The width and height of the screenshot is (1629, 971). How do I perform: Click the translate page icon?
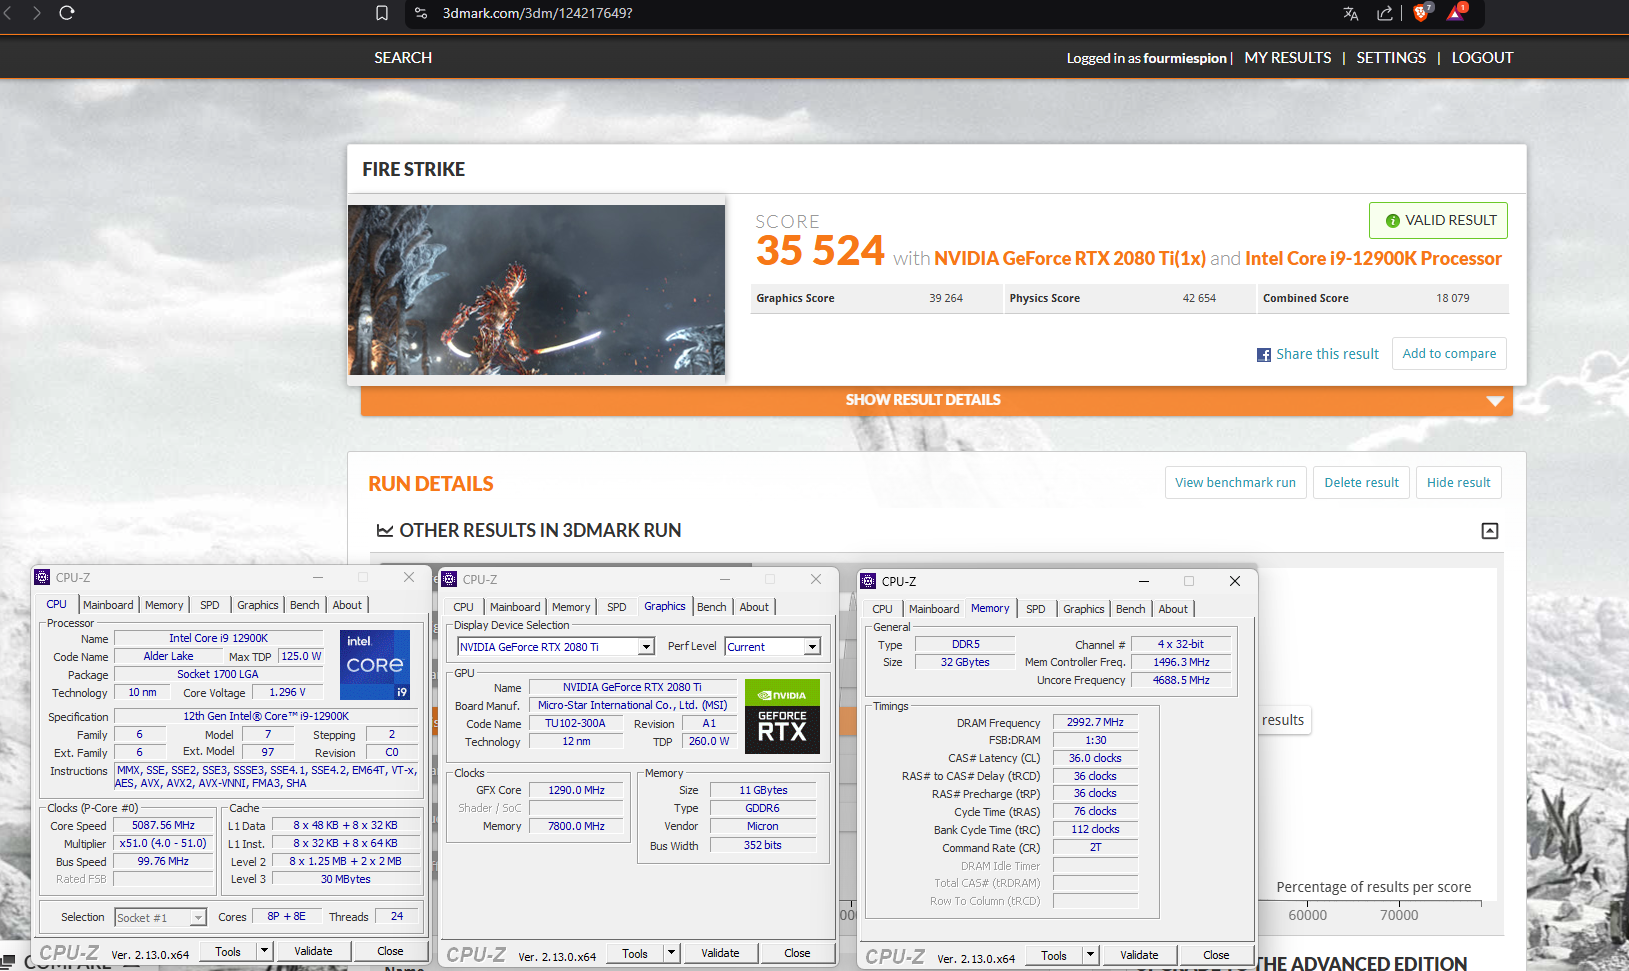coord(1351,13)
